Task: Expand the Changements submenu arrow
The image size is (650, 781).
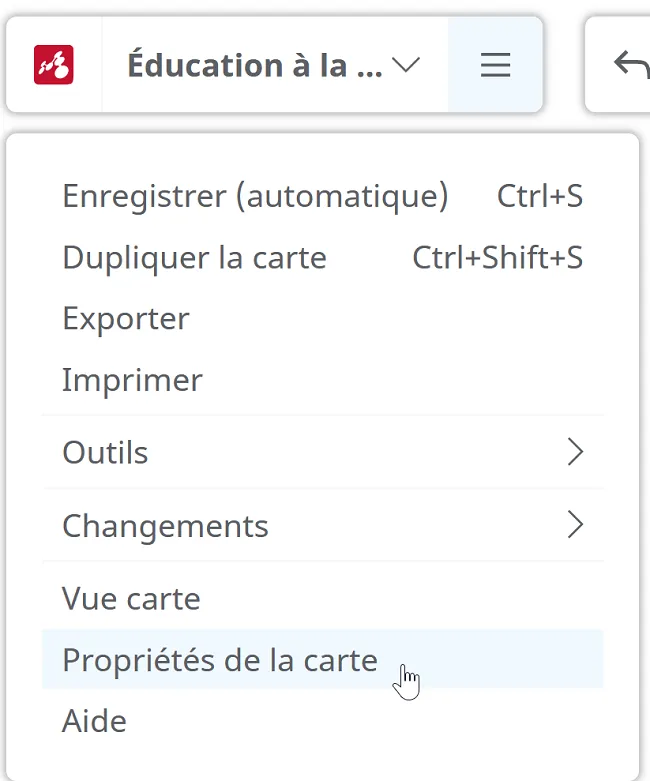Action: pyautogui.click(x=575, y=525)
